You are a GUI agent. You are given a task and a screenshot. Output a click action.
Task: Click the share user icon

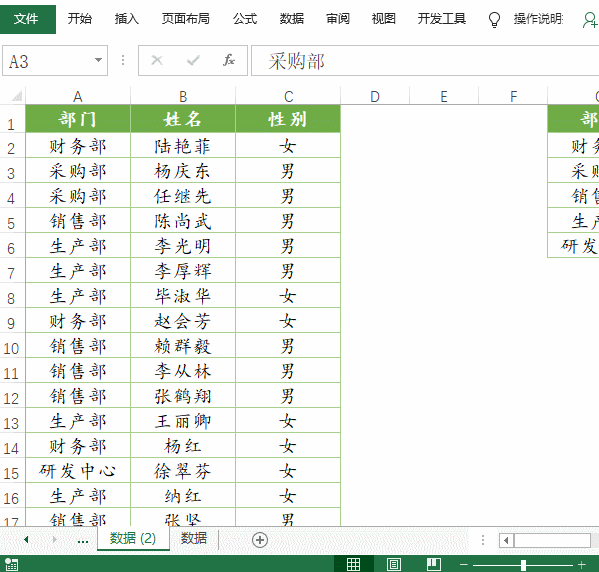coord(590,19)
